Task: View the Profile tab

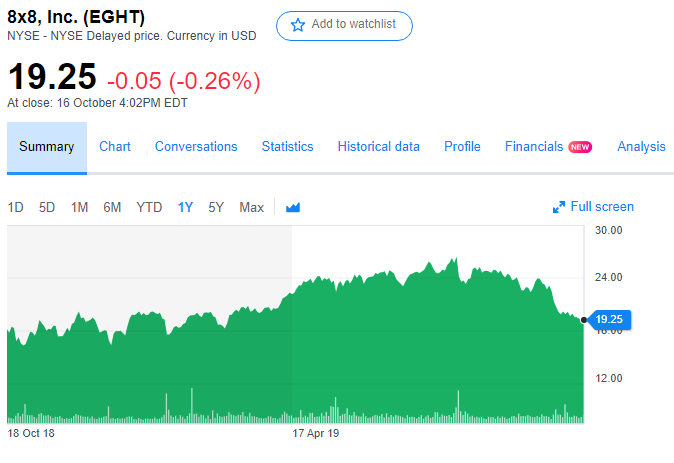Action: pyautogui.click(x=462, y=147)
